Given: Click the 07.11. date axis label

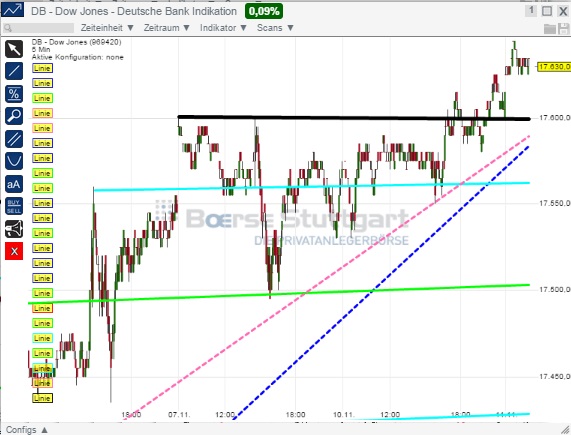Looking at the screenshot, I should point(179,415).
